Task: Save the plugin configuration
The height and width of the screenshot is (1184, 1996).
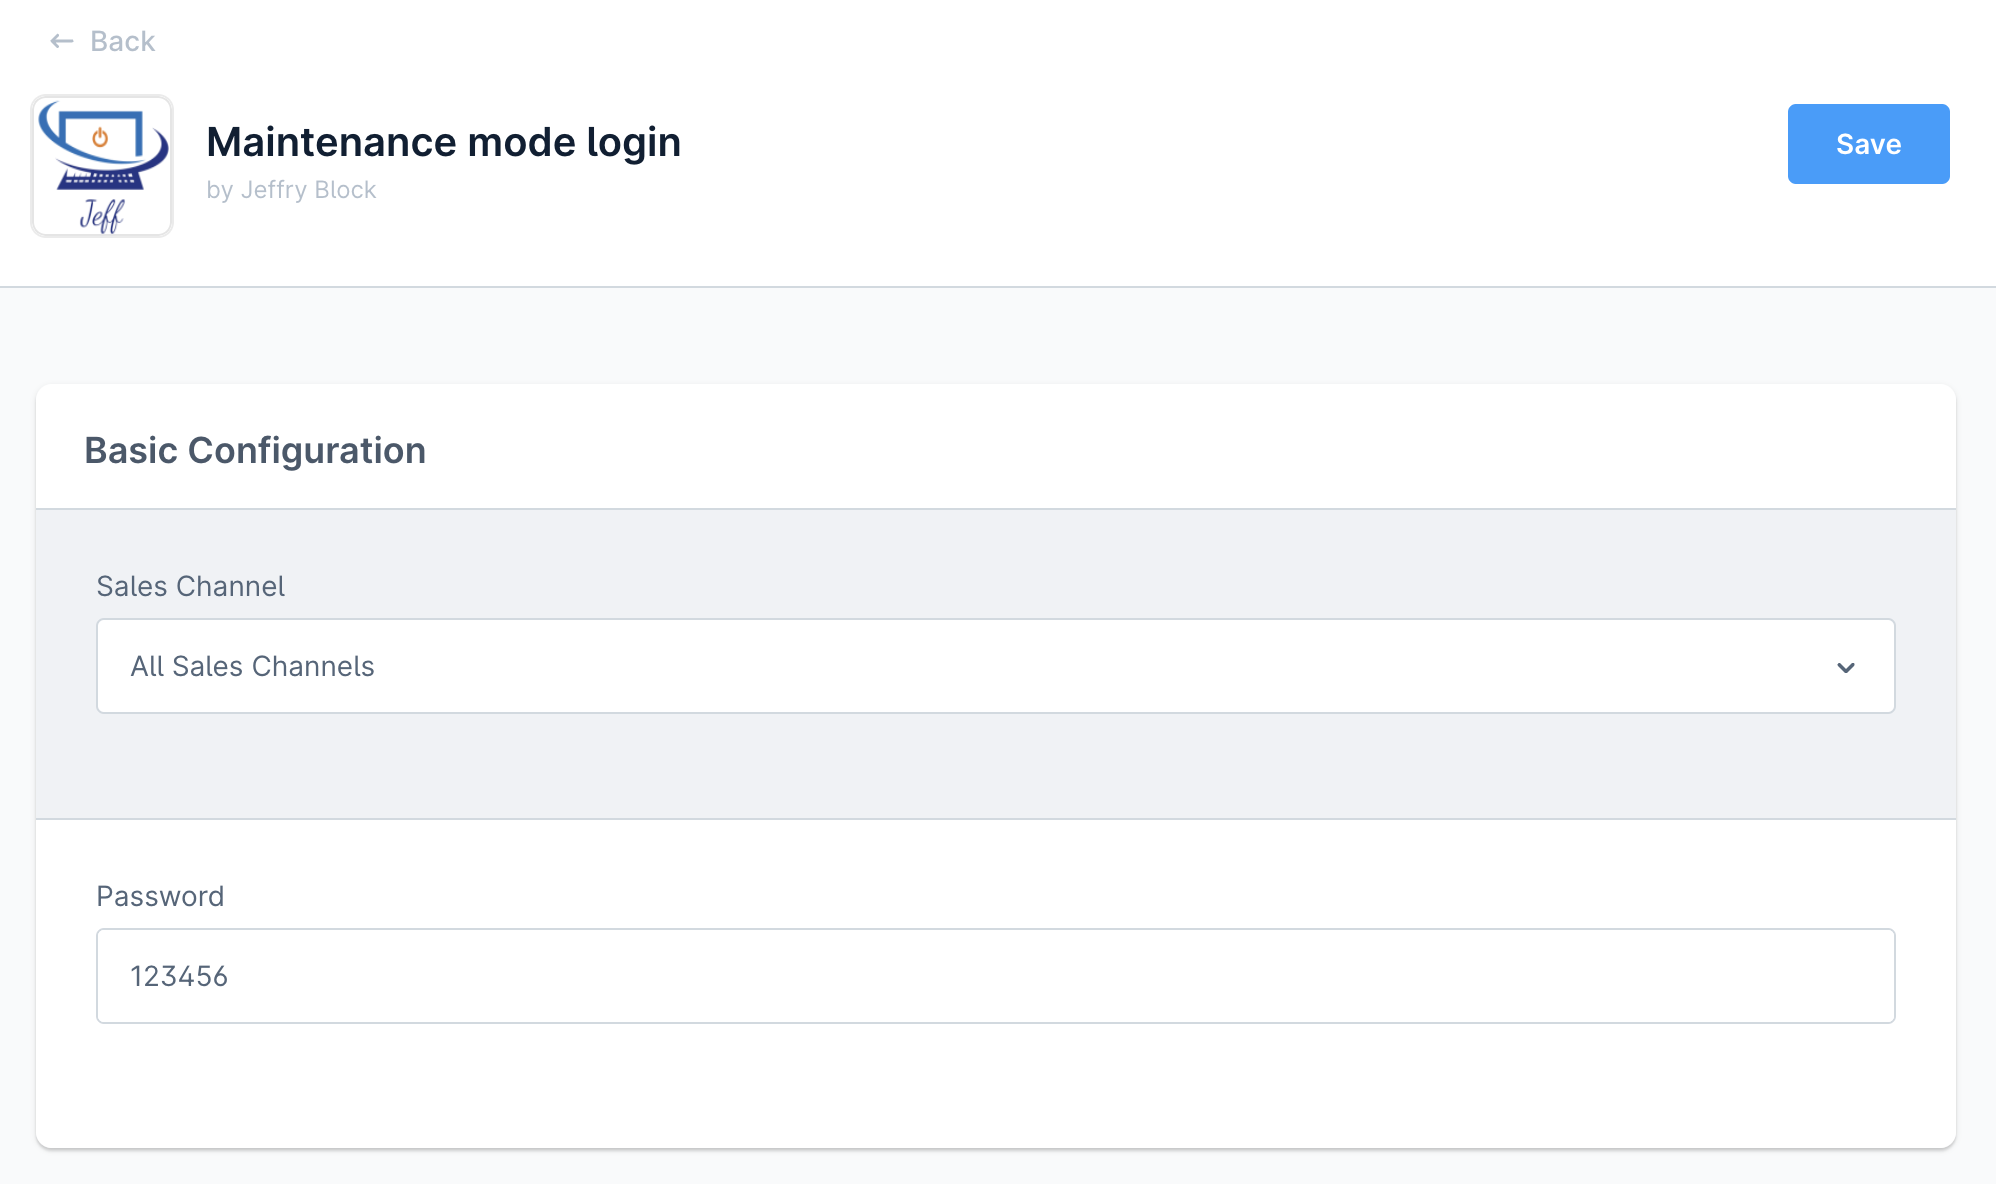Action: point(1867,144)
